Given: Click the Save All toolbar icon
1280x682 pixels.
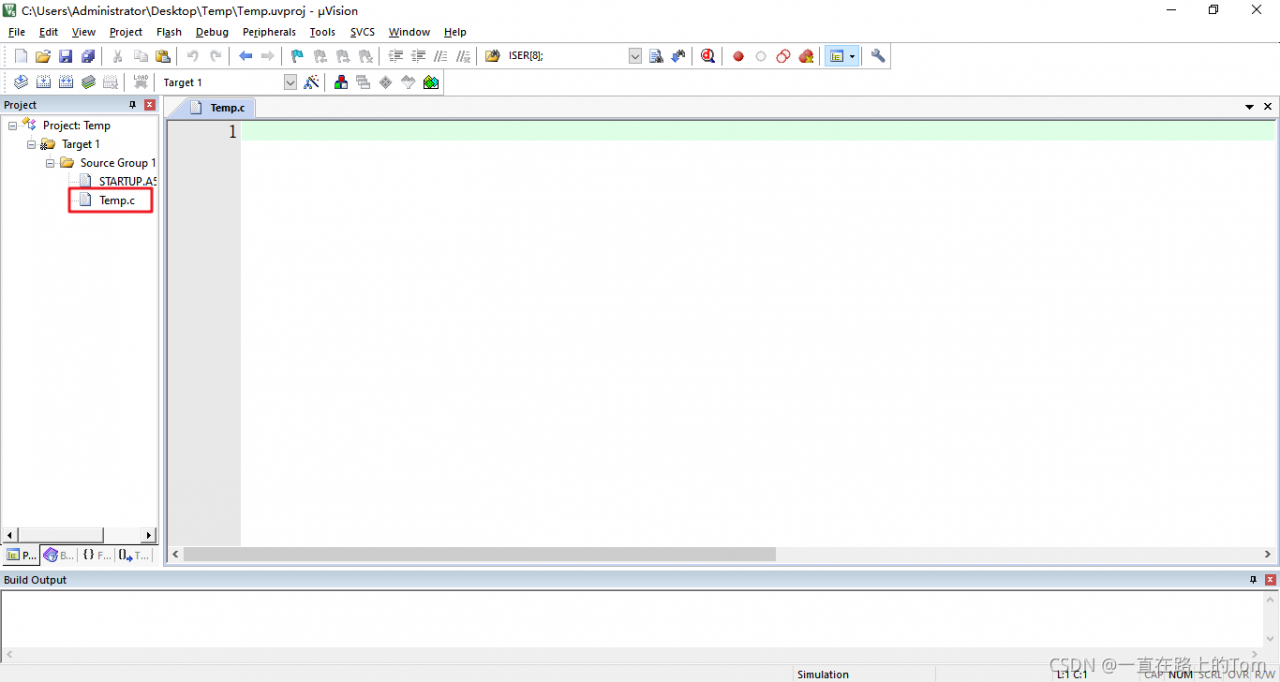Looking at the screenshot, I should pos(88,57).
